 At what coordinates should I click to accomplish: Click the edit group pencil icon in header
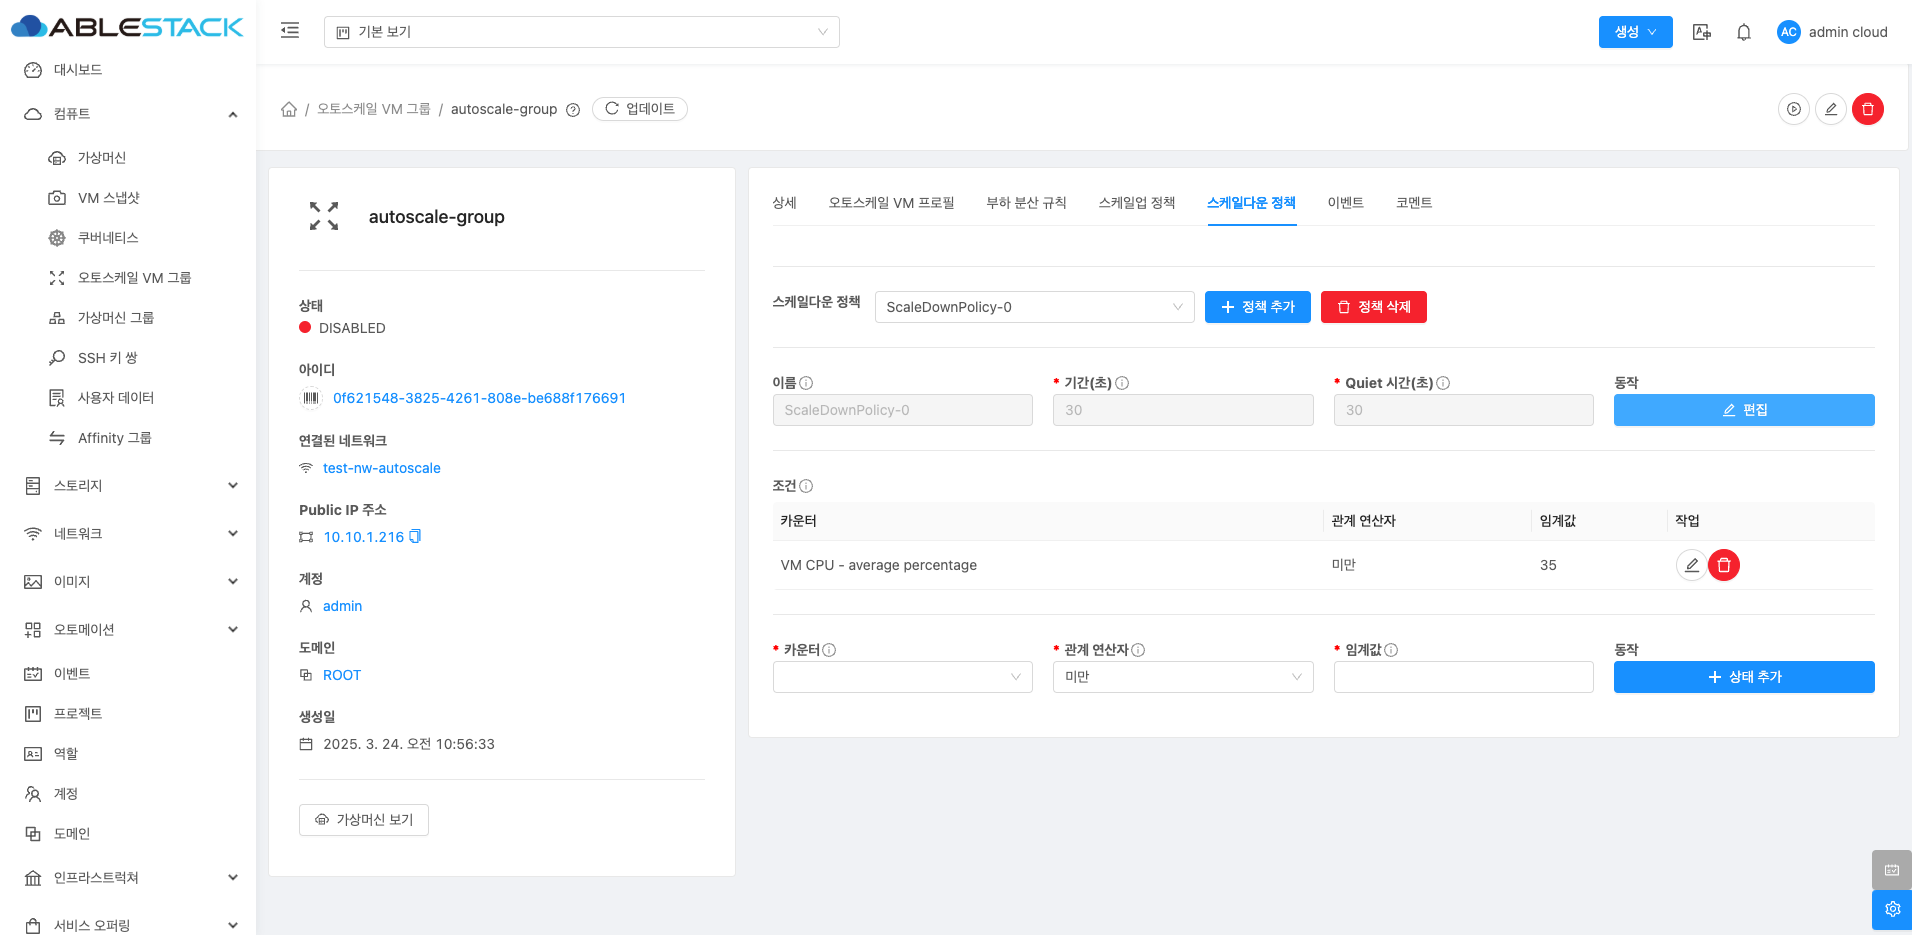pyautogui.click(x=1830, y=109)
